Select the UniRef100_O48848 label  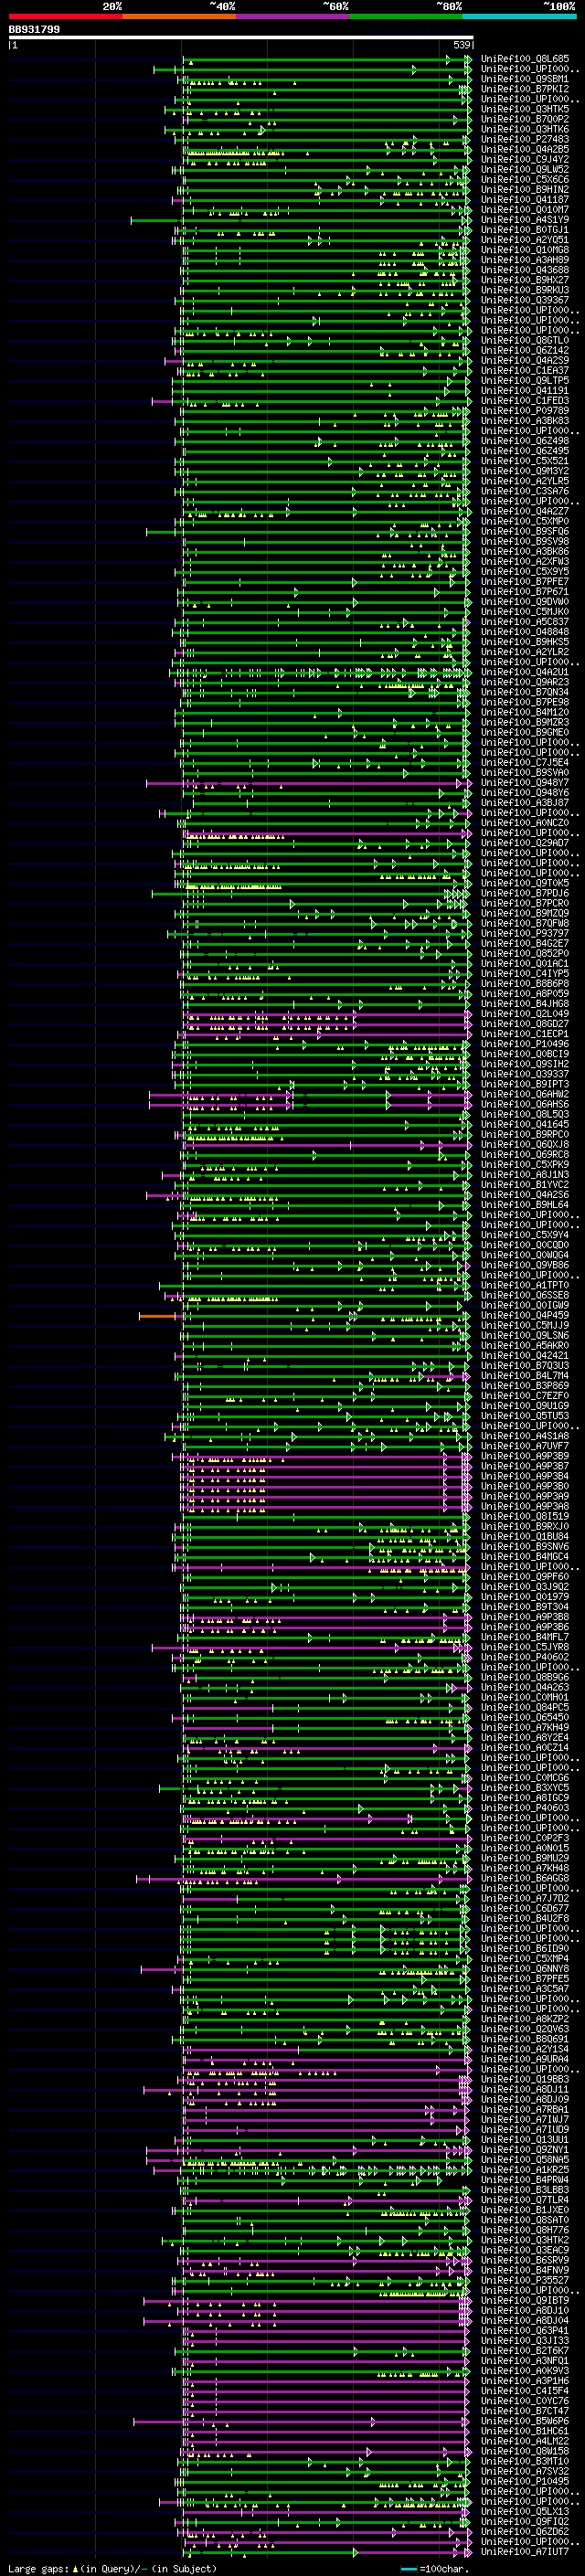525,632
